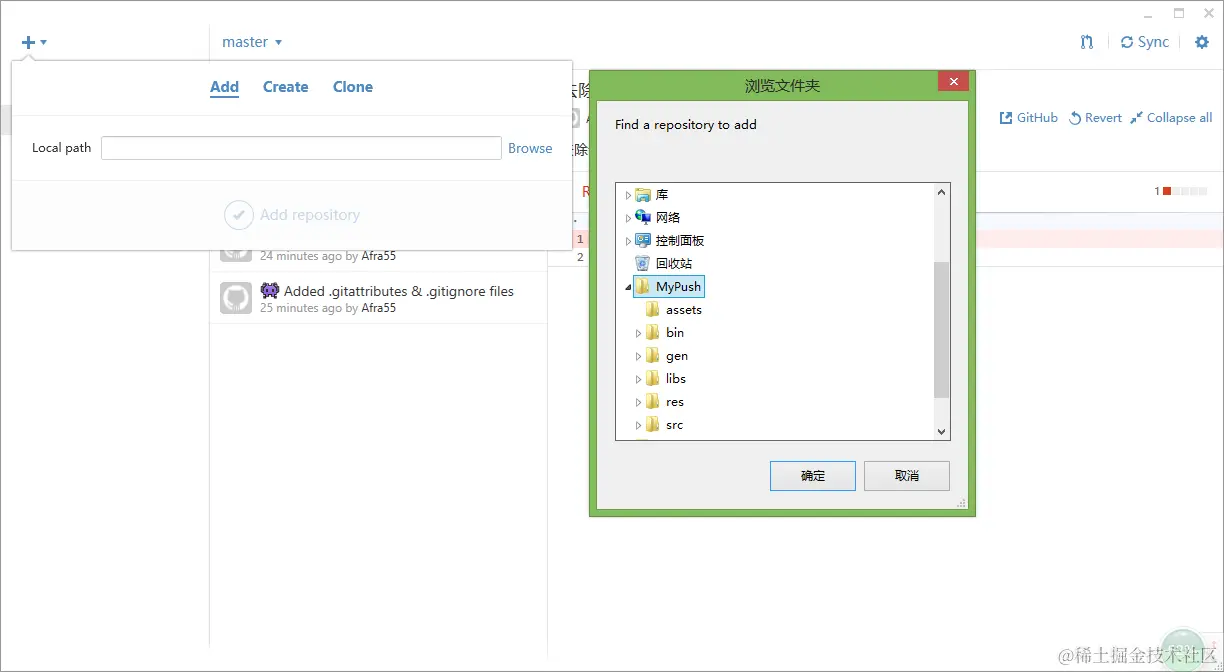Select the src folder label
1224x672 pixels.
point(675,425)
